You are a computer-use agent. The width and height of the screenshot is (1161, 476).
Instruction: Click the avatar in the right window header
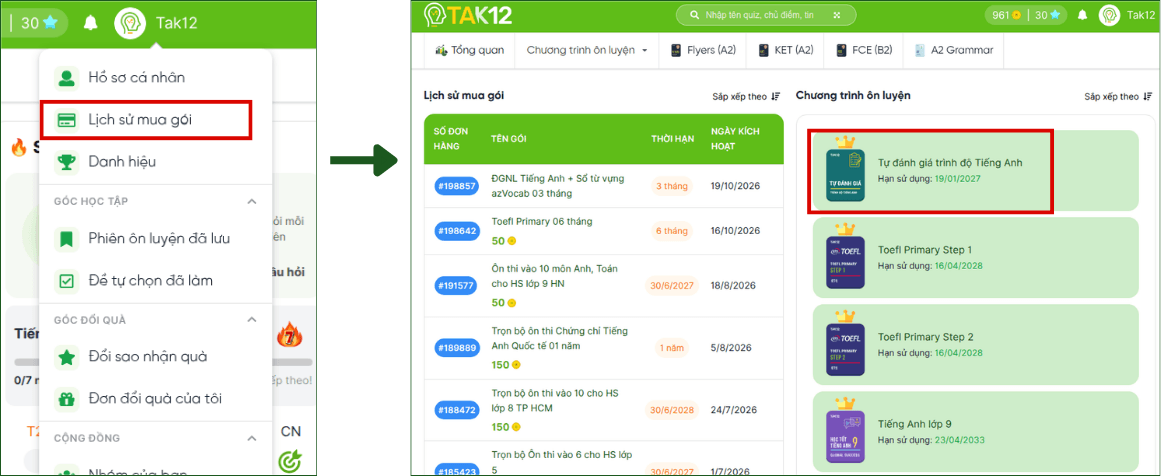(x=1109, y=15)
